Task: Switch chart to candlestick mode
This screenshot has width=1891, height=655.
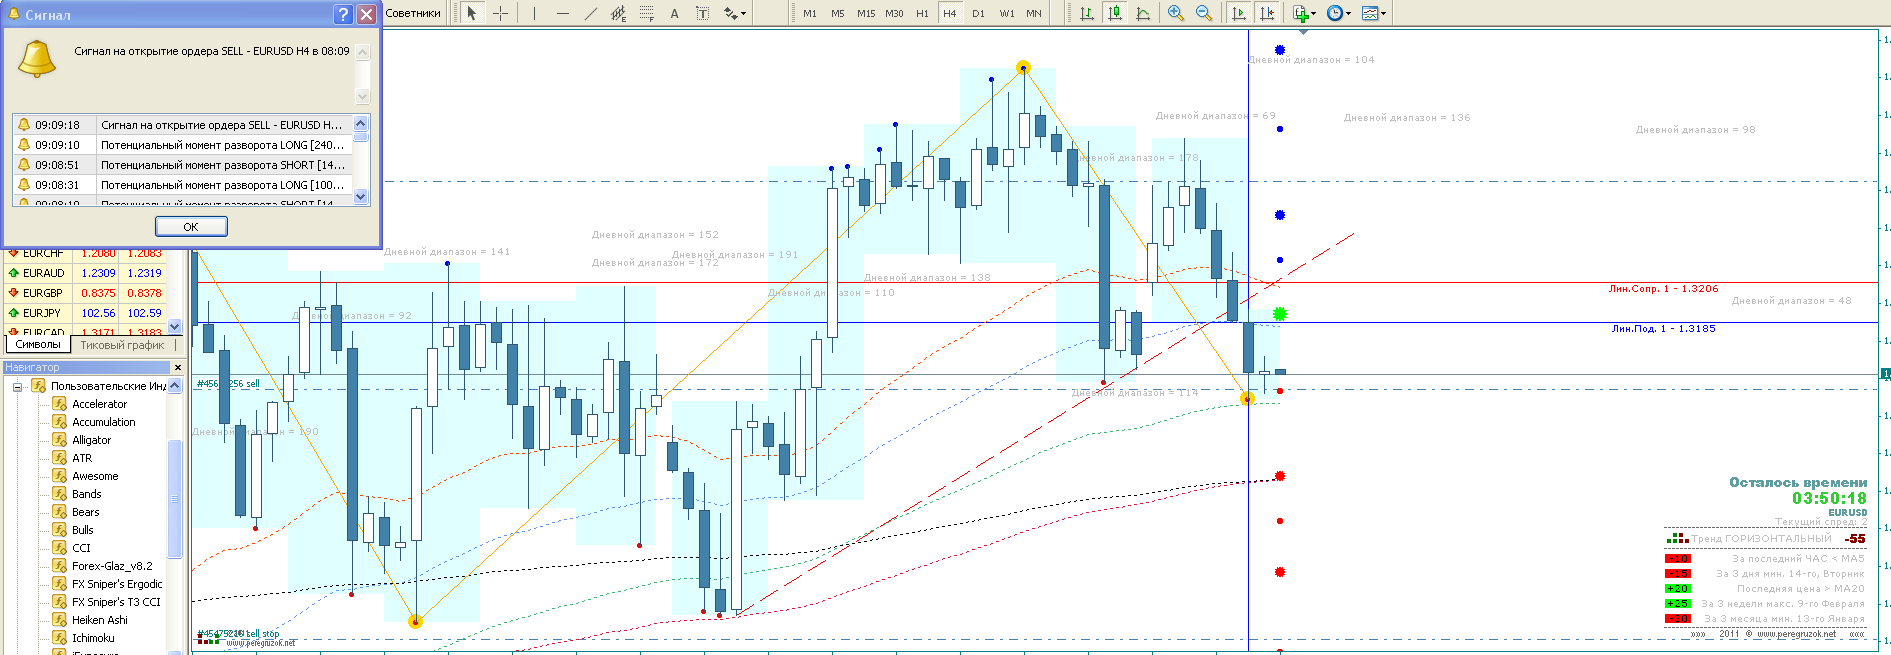Action: pos(1115,13)
